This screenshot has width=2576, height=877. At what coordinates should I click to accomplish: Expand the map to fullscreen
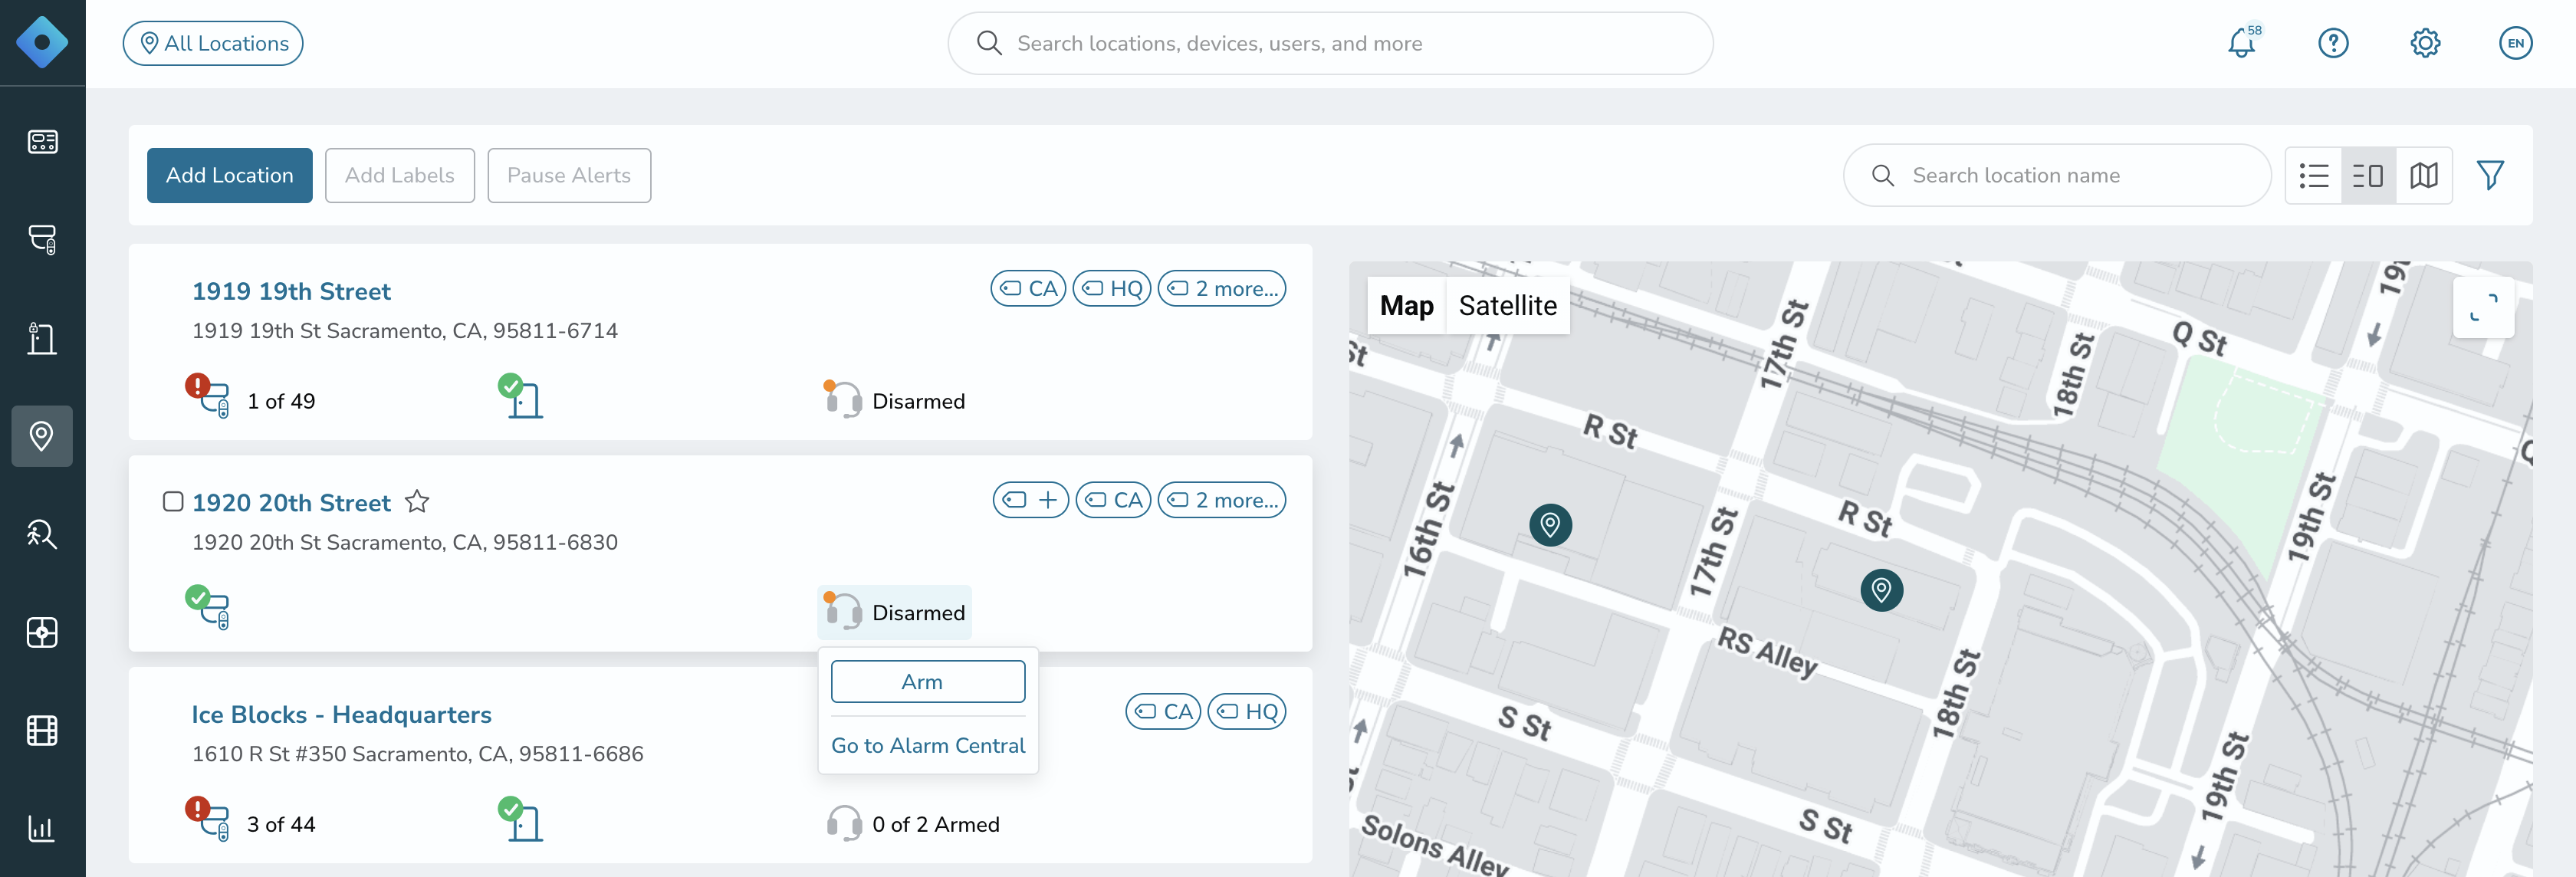tap(2483, 307)
